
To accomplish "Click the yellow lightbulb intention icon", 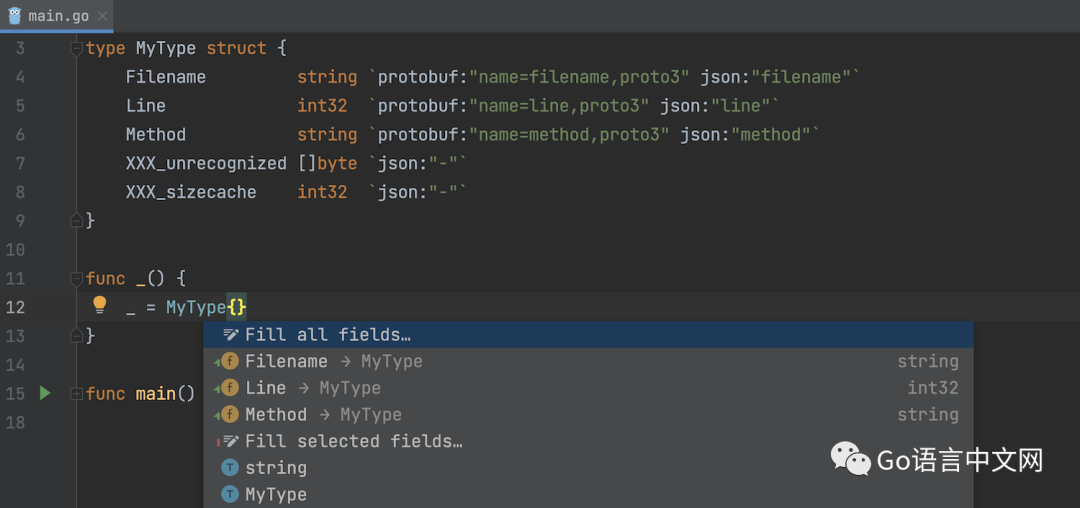I will click(x=99, y=305).
